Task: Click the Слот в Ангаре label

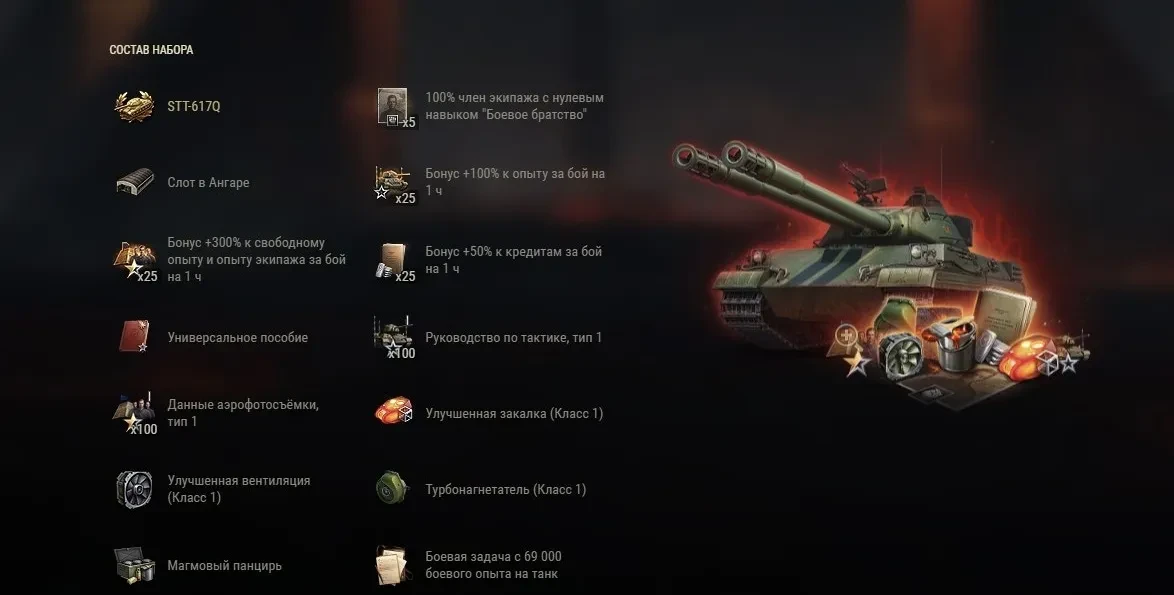Action: pyautogui.click(x=208, y=183)
